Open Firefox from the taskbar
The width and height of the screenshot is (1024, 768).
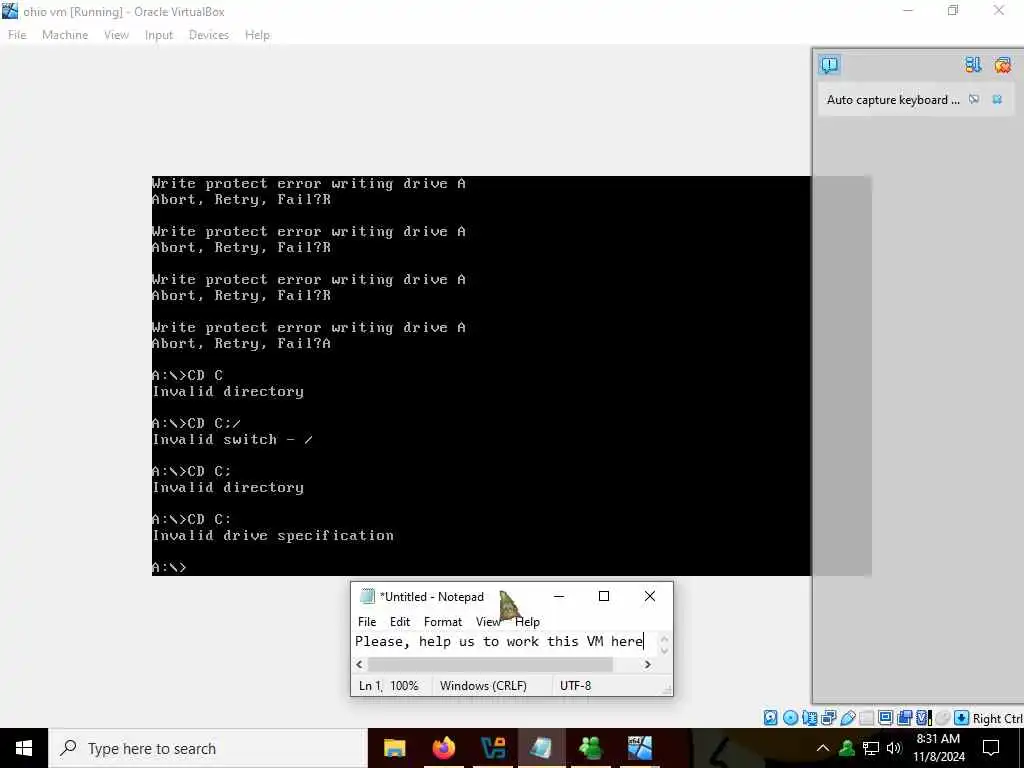443,748
